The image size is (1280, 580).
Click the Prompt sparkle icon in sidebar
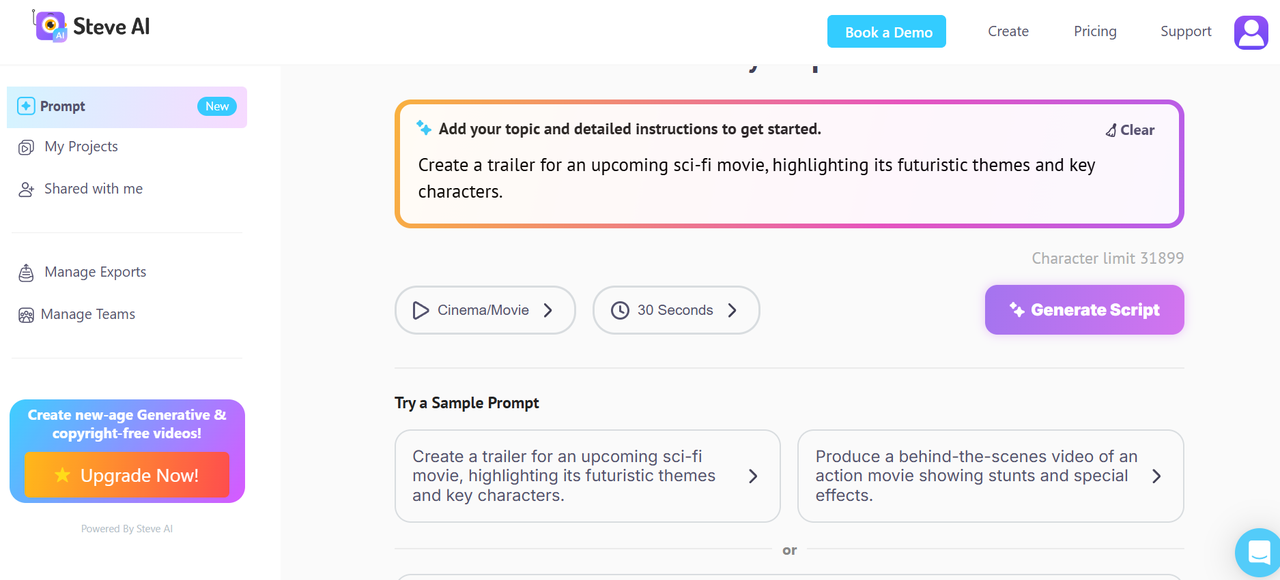pyautogui.click(x=26, y=107)
